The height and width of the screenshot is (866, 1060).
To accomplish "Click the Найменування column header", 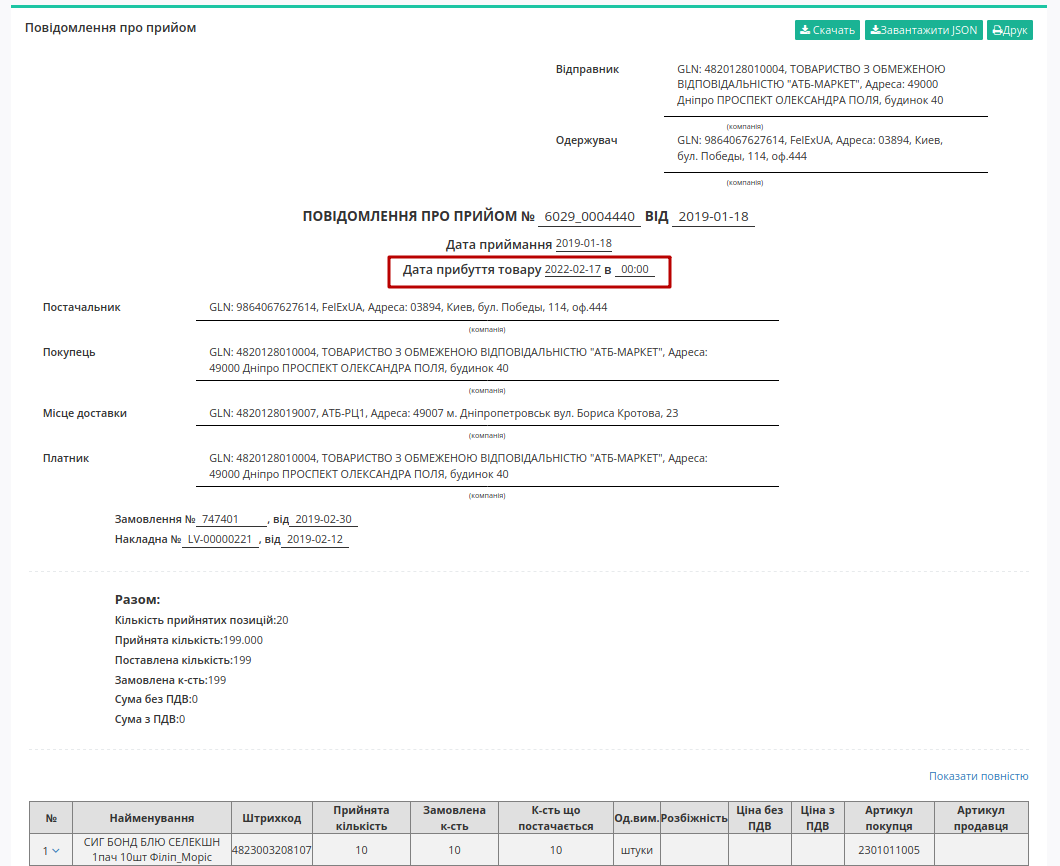I will point(152,818).
